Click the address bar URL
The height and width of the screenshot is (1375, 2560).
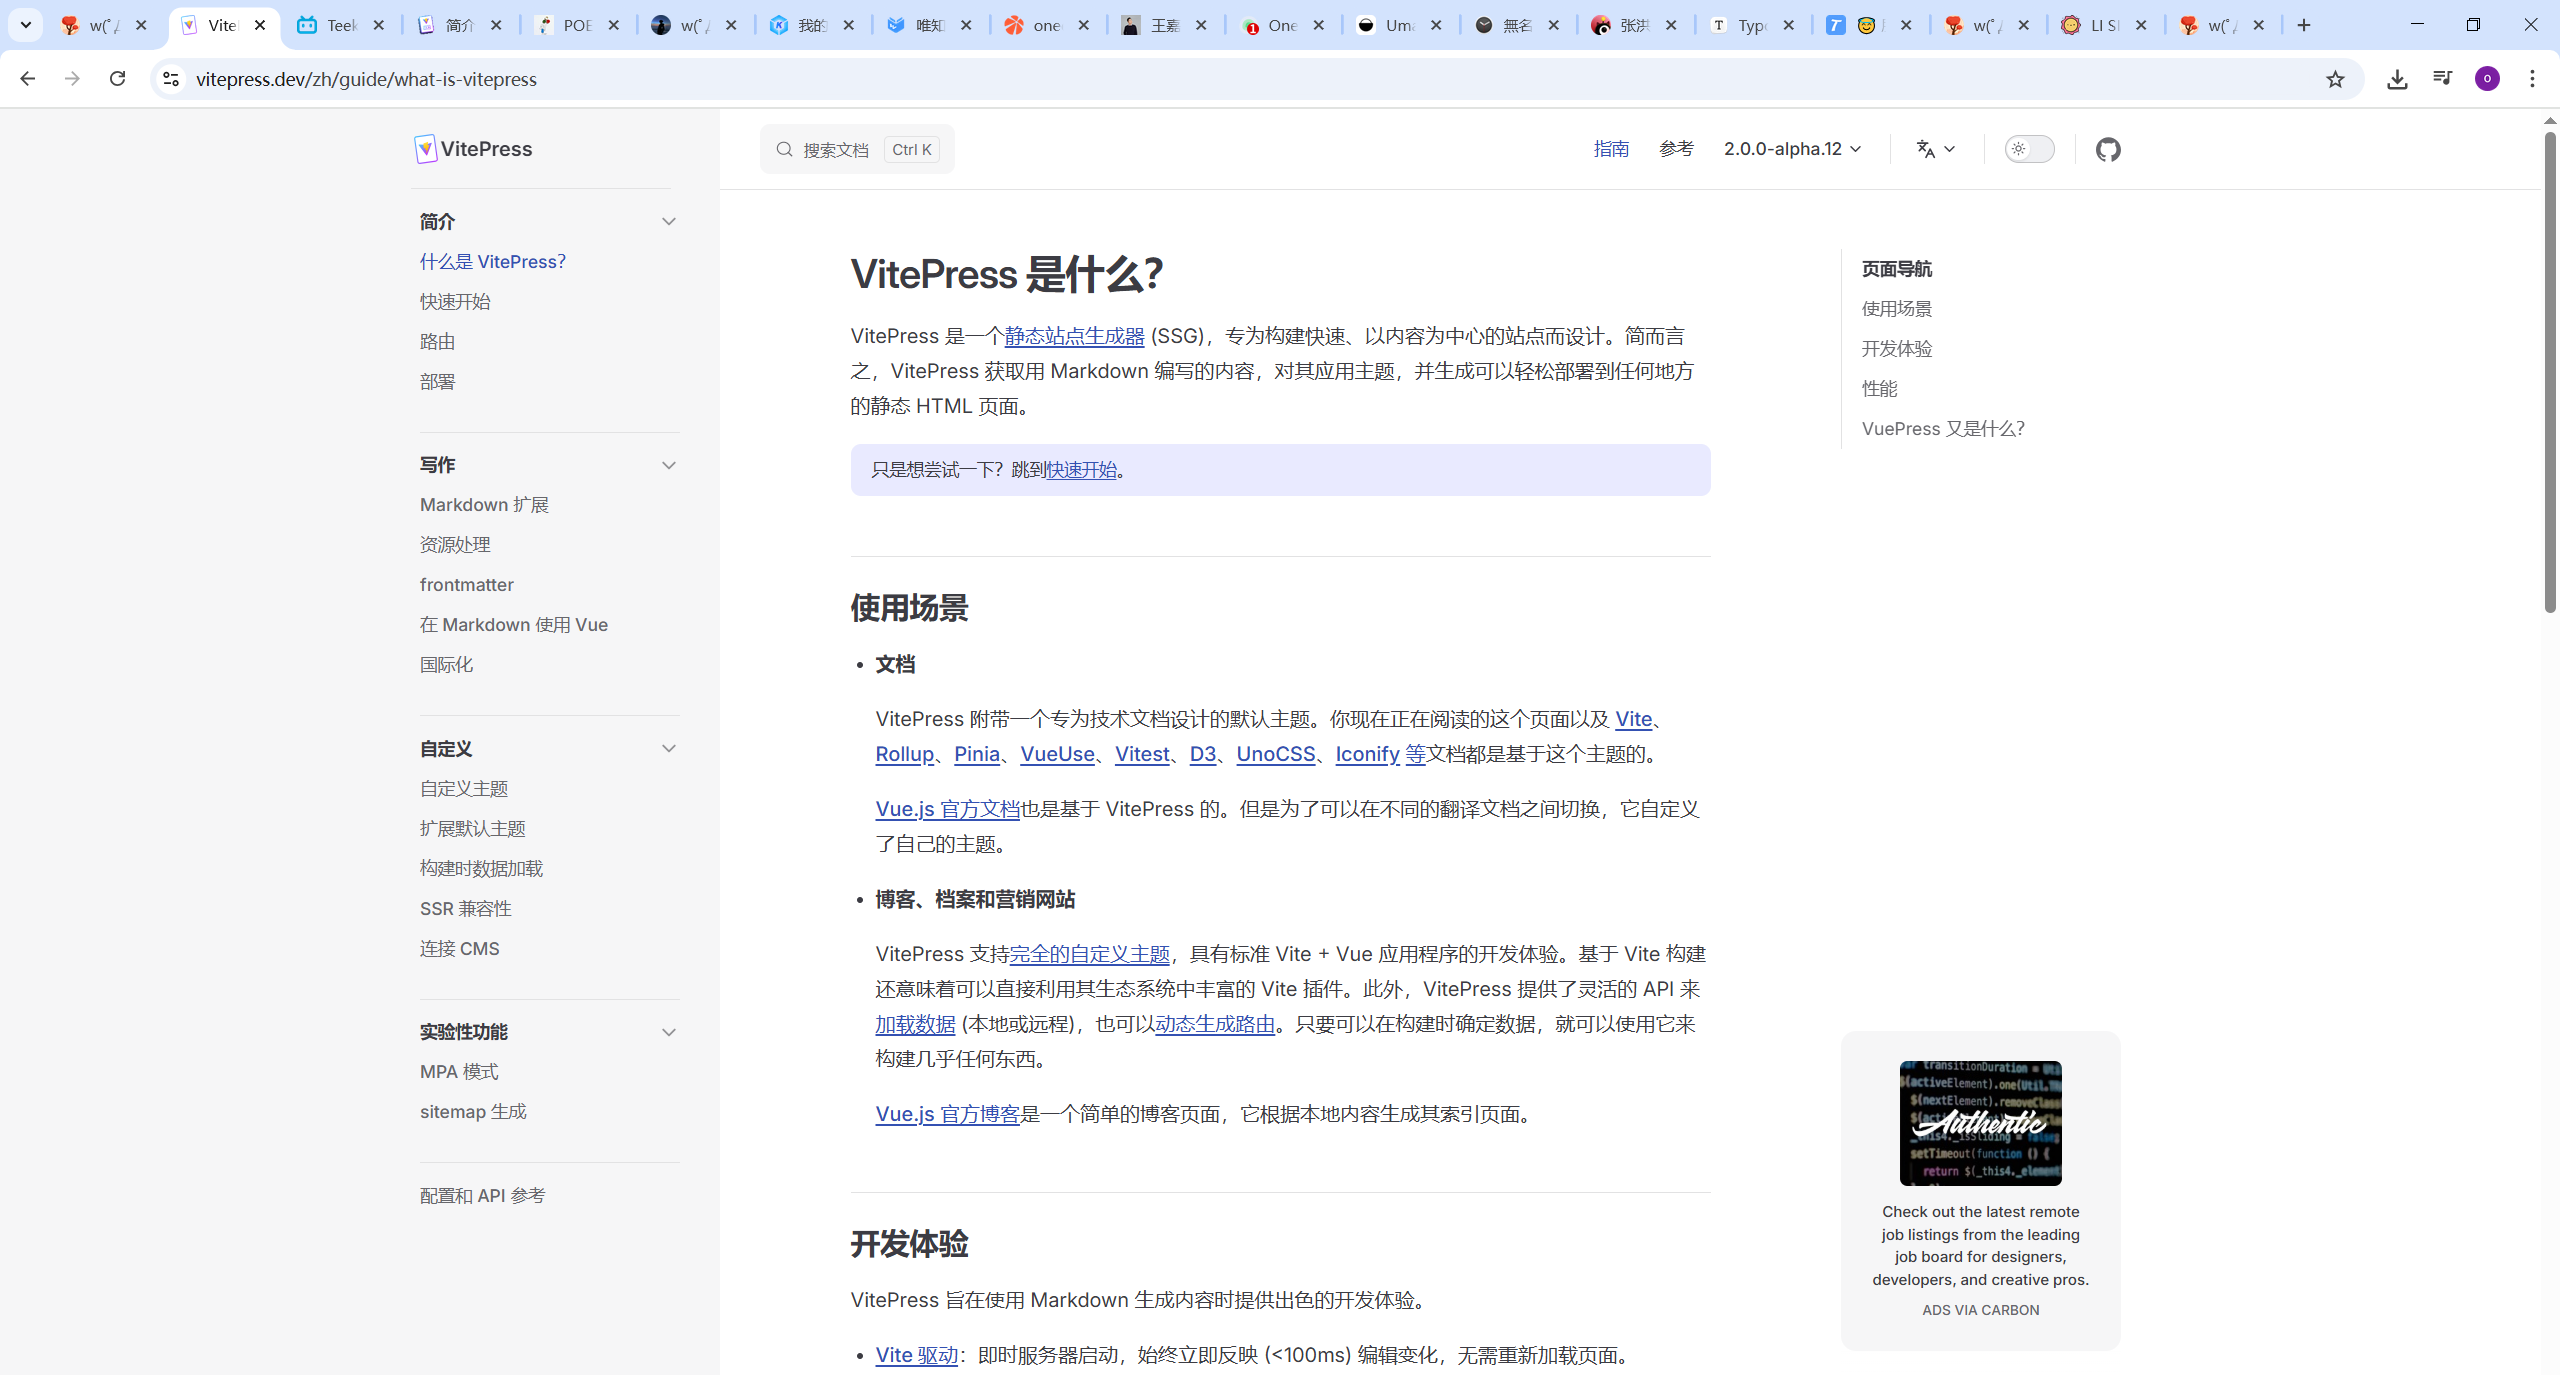(366, 79)
